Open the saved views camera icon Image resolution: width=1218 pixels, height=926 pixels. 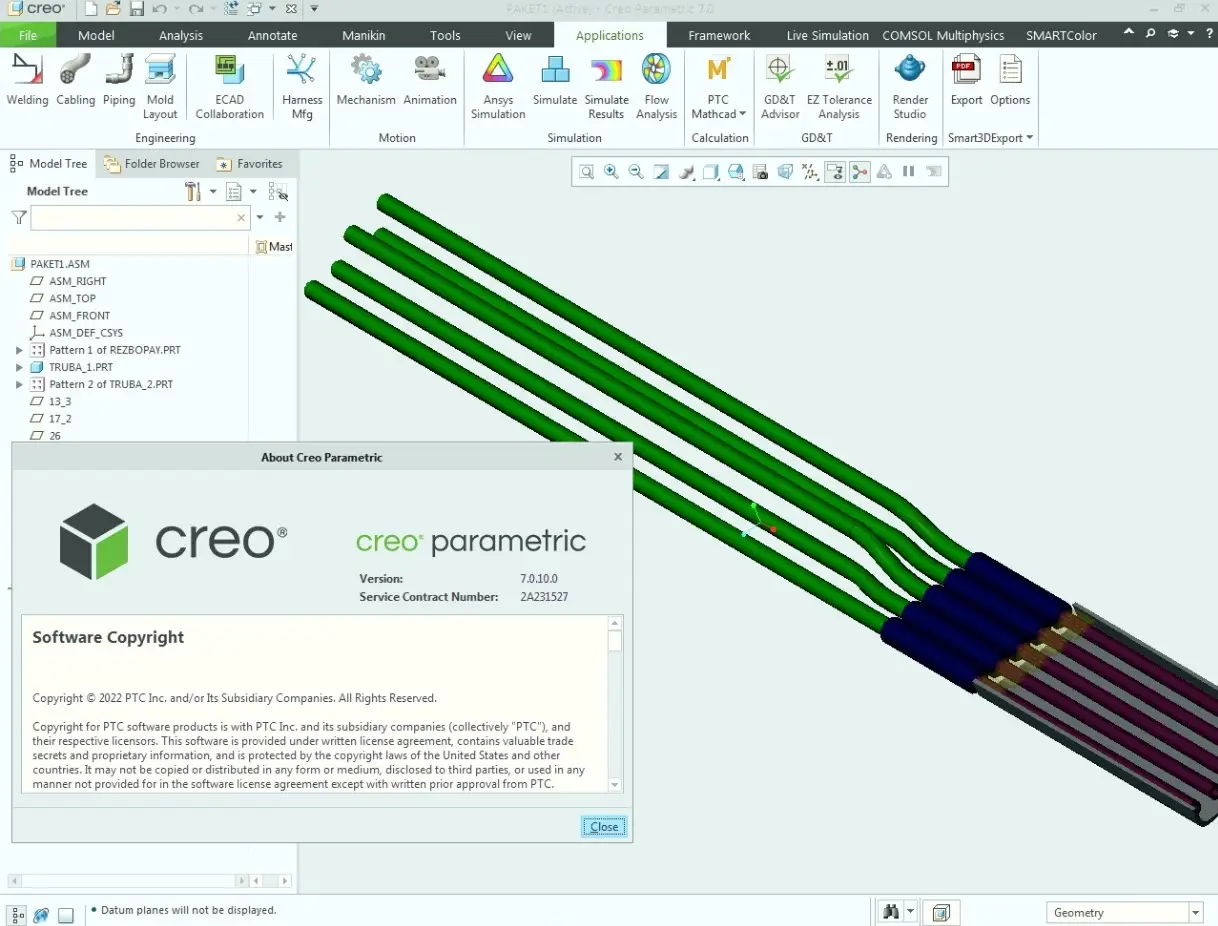pos(760,172)
